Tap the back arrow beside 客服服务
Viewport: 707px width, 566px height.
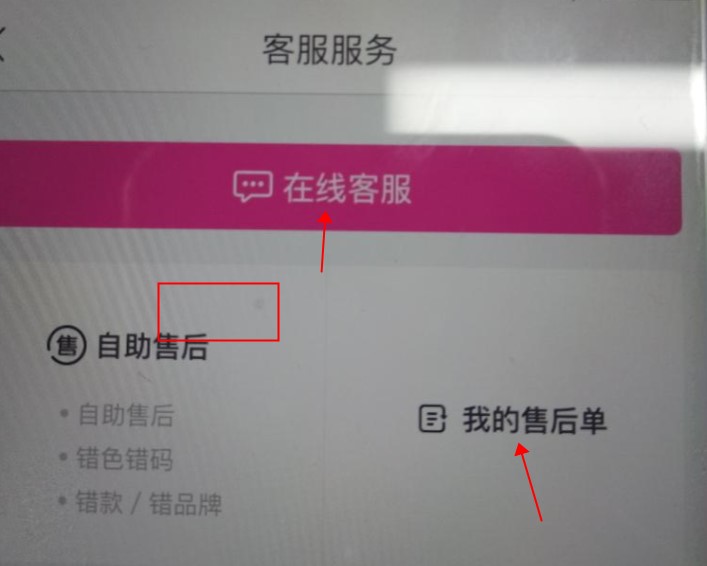tap(2, 44)
